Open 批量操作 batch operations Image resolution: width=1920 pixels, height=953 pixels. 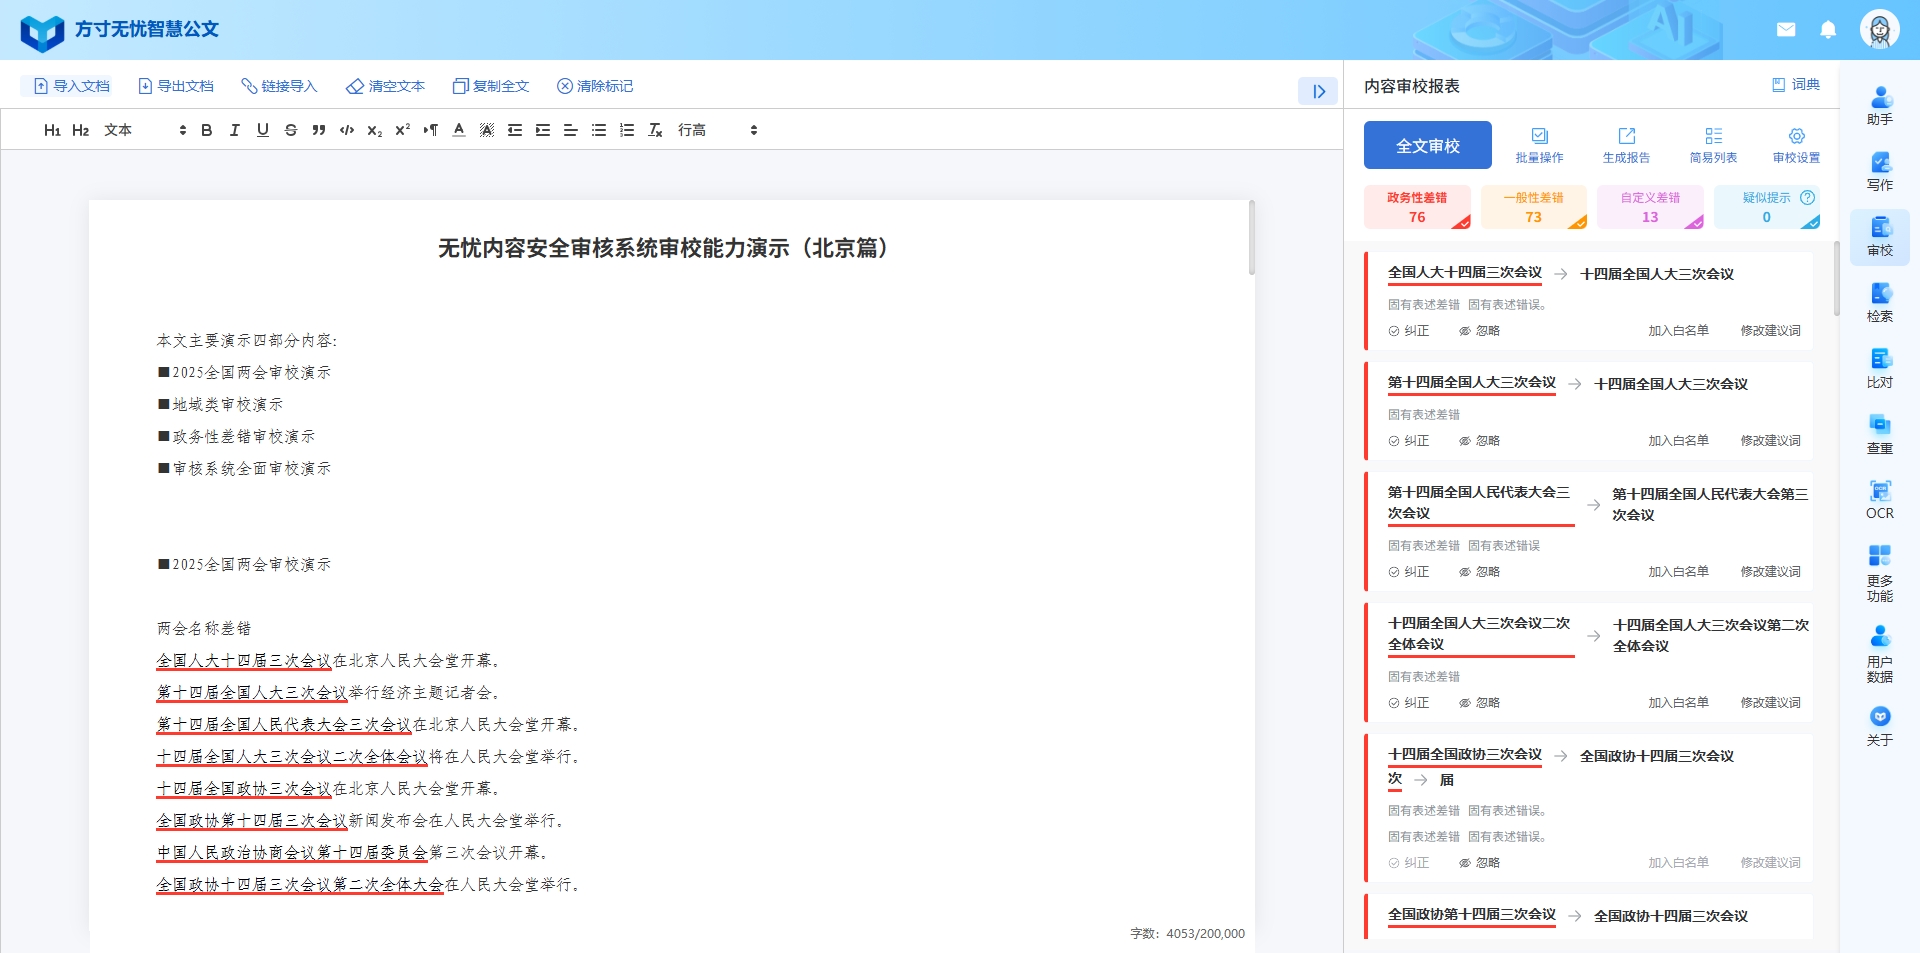click(1538, 145)
